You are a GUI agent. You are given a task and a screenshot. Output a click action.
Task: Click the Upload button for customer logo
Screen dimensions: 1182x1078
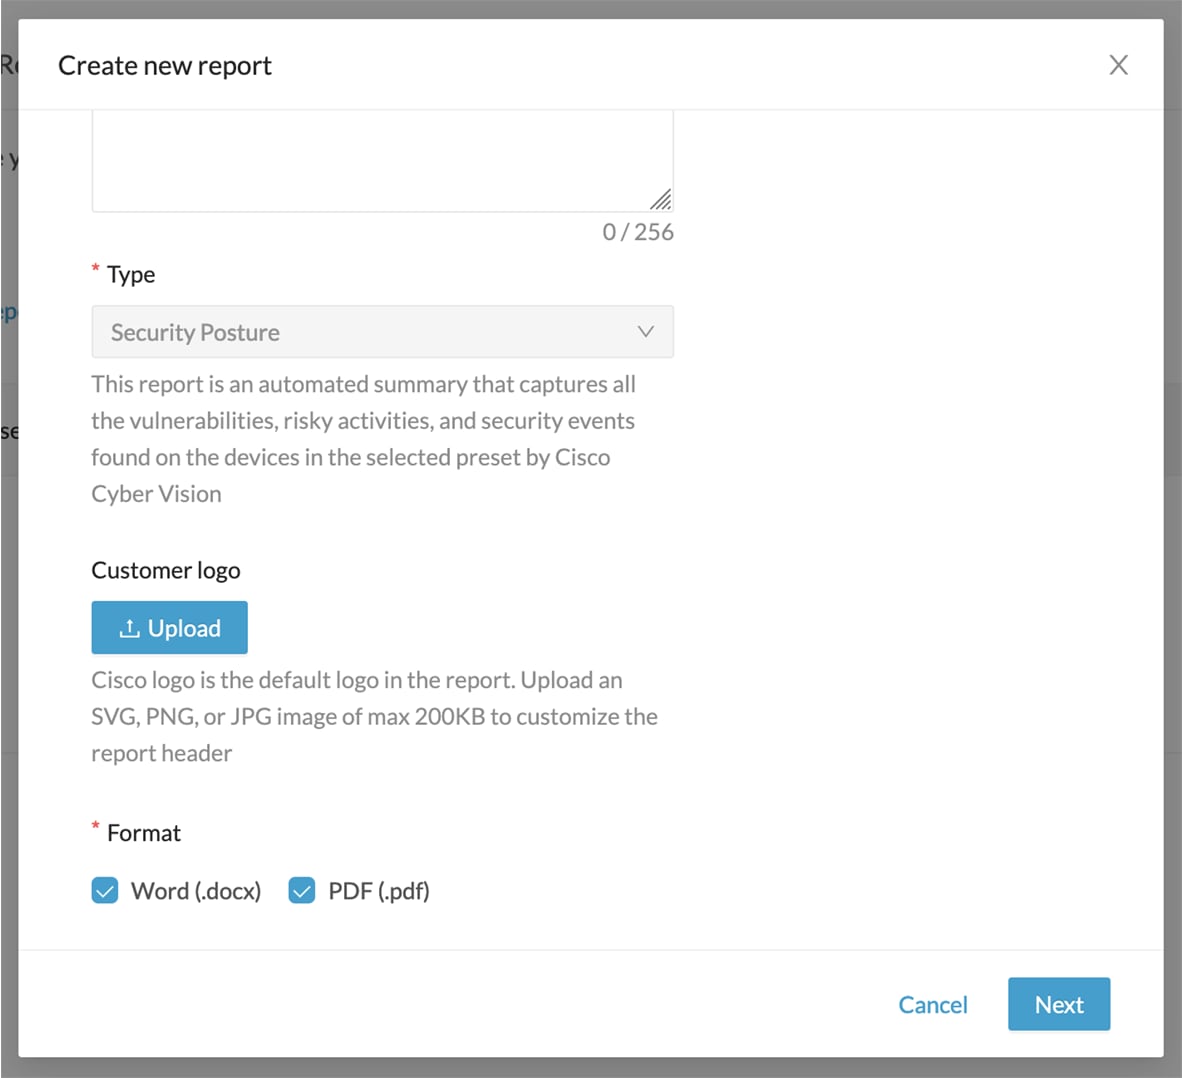coord(169,627)
